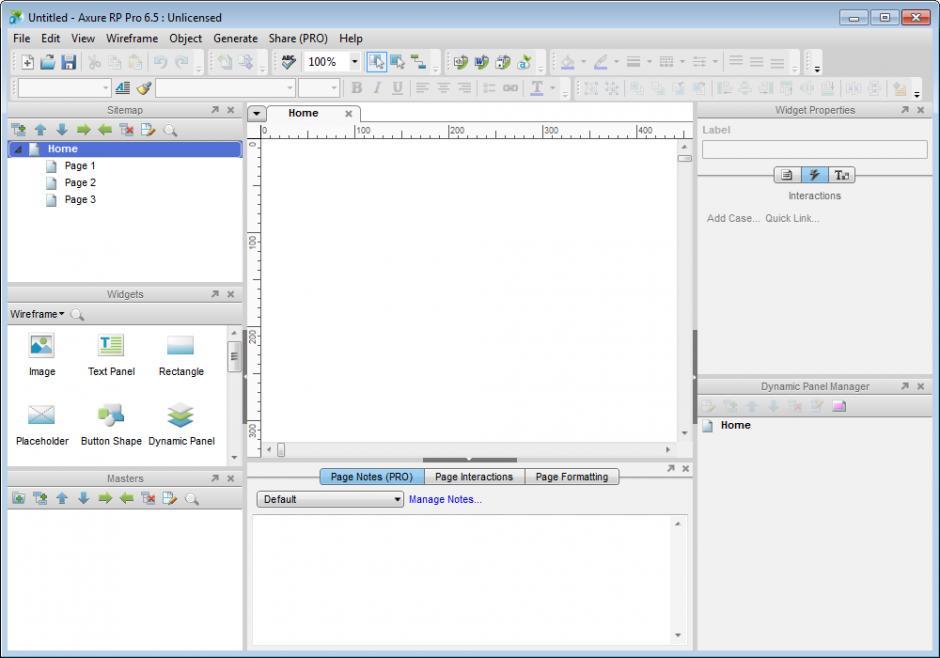Viewport: 940px width, 658px height.
Task: Search the Sitemap with the magnifier icon
Action: (170, 130)
